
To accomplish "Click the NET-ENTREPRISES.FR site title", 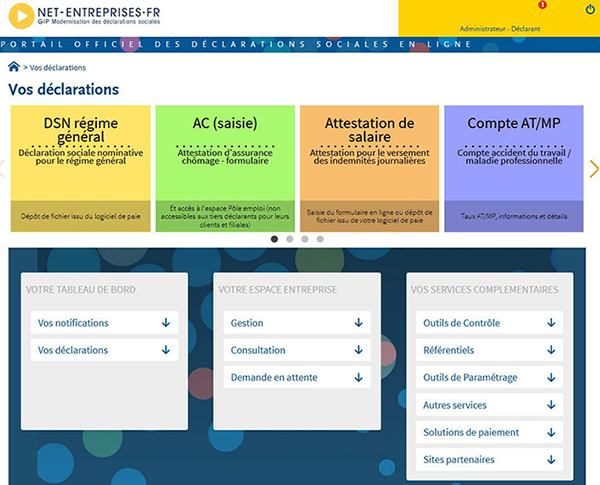I will click(x=99, y=12).
